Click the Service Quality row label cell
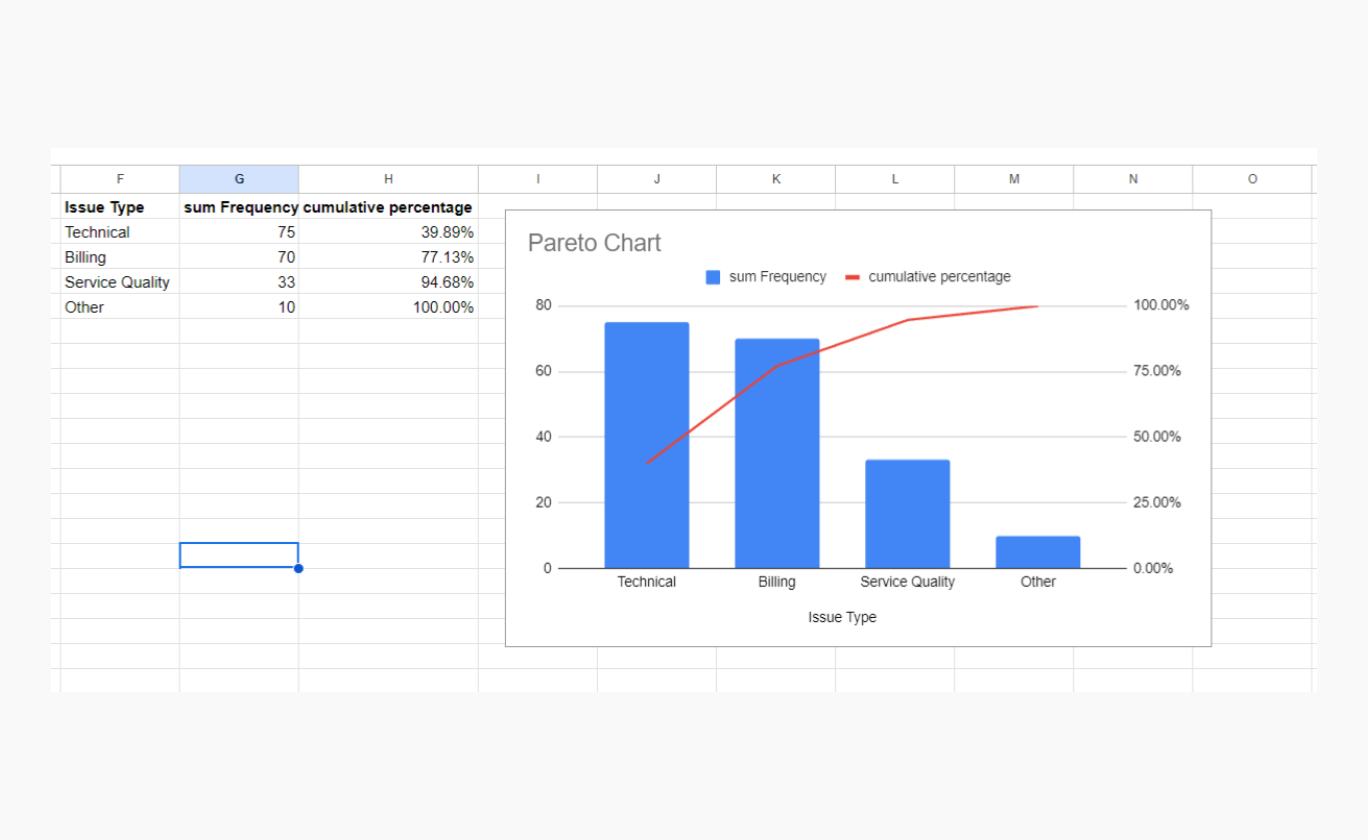This screenshot has height=840, width=1368. click(x=115, y=282)
